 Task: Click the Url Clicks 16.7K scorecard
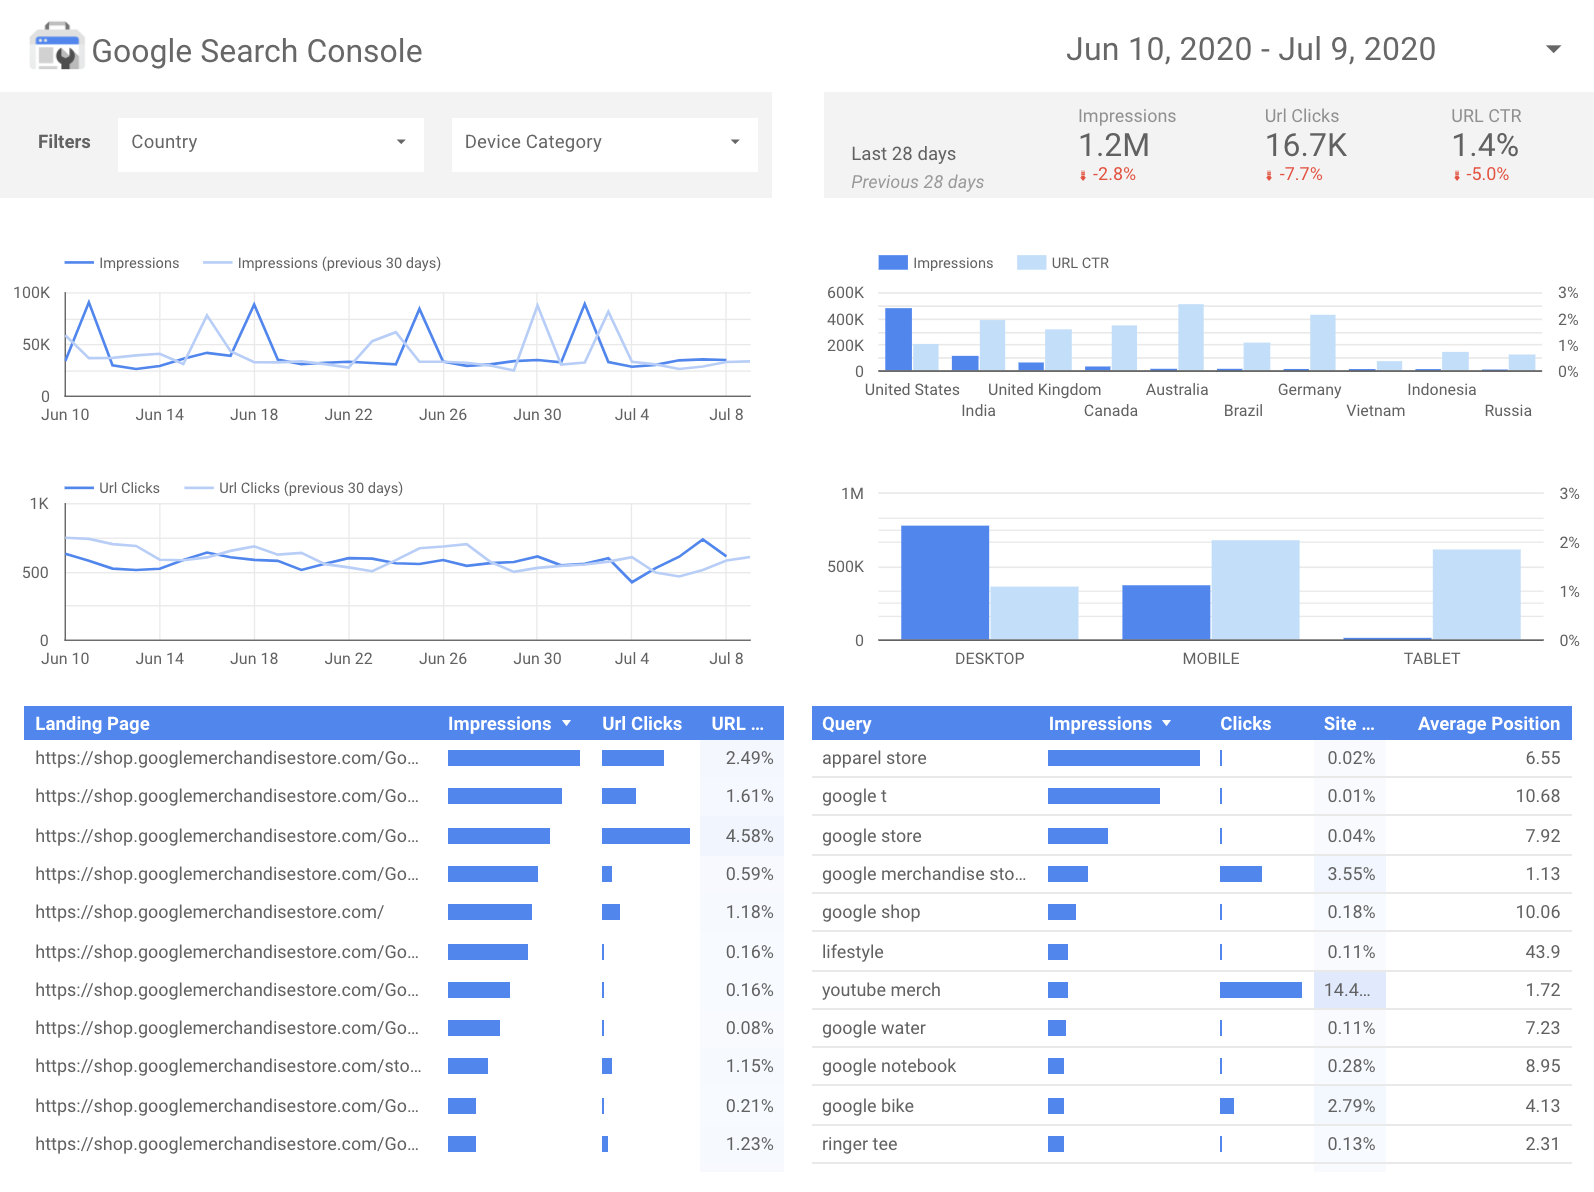pyautogui.click(x=1306, y=144)
